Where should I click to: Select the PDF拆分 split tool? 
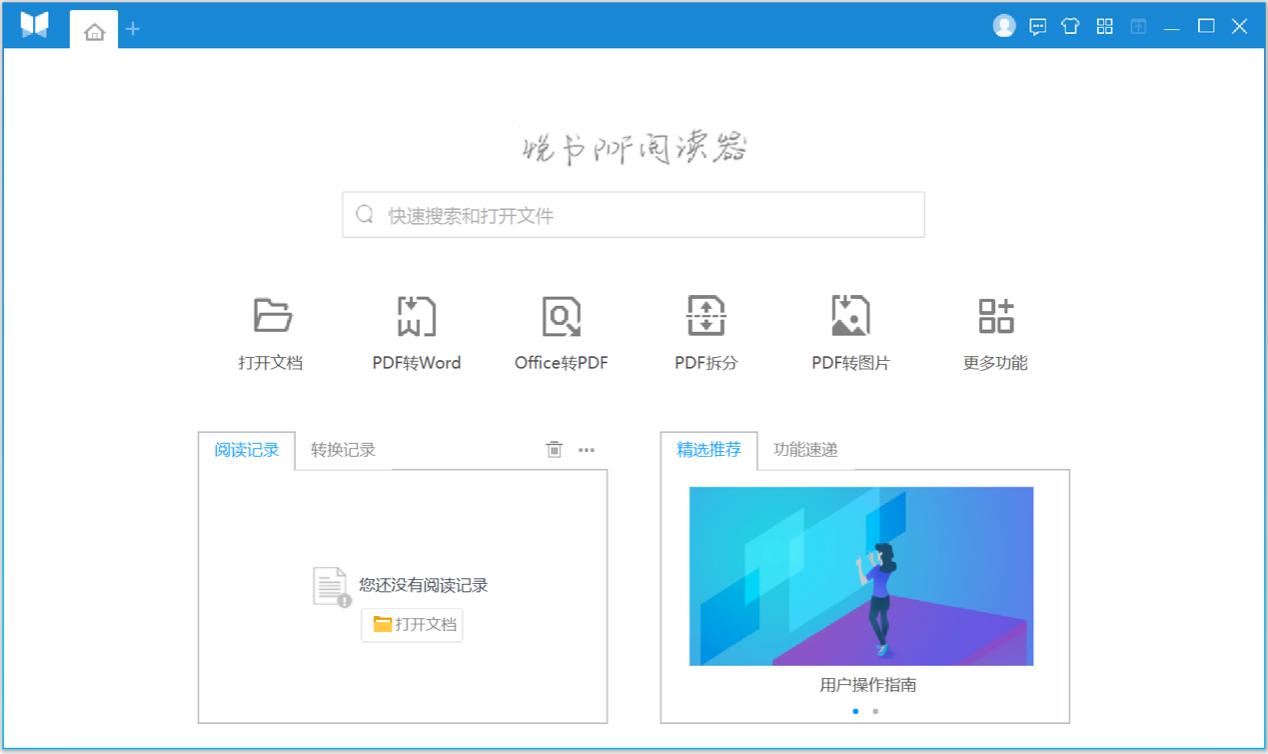(704, 330)
